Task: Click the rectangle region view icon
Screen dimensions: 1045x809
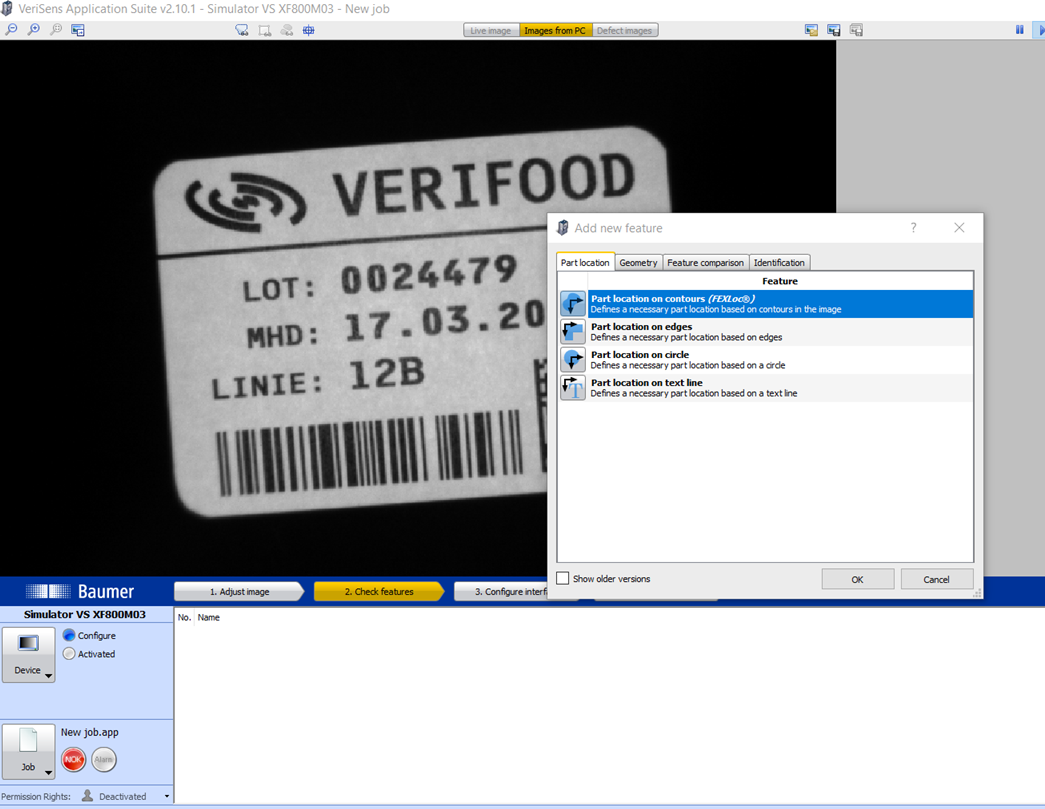Action: pos(265,30)
